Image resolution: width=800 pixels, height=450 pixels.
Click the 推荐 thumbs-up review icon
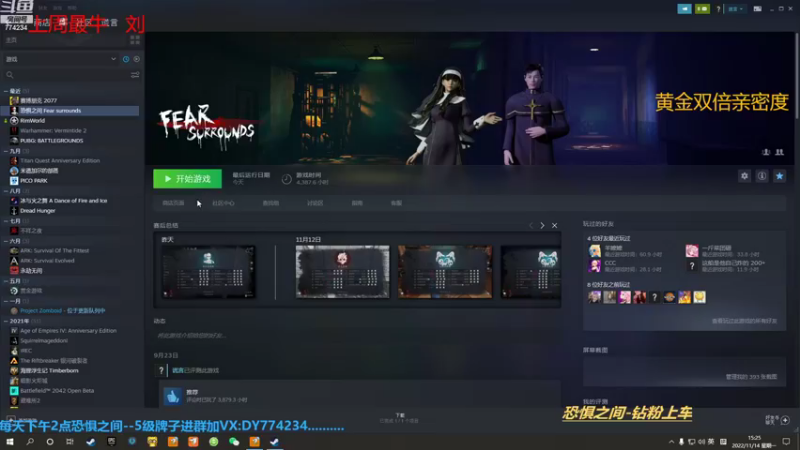click(172, 396)
